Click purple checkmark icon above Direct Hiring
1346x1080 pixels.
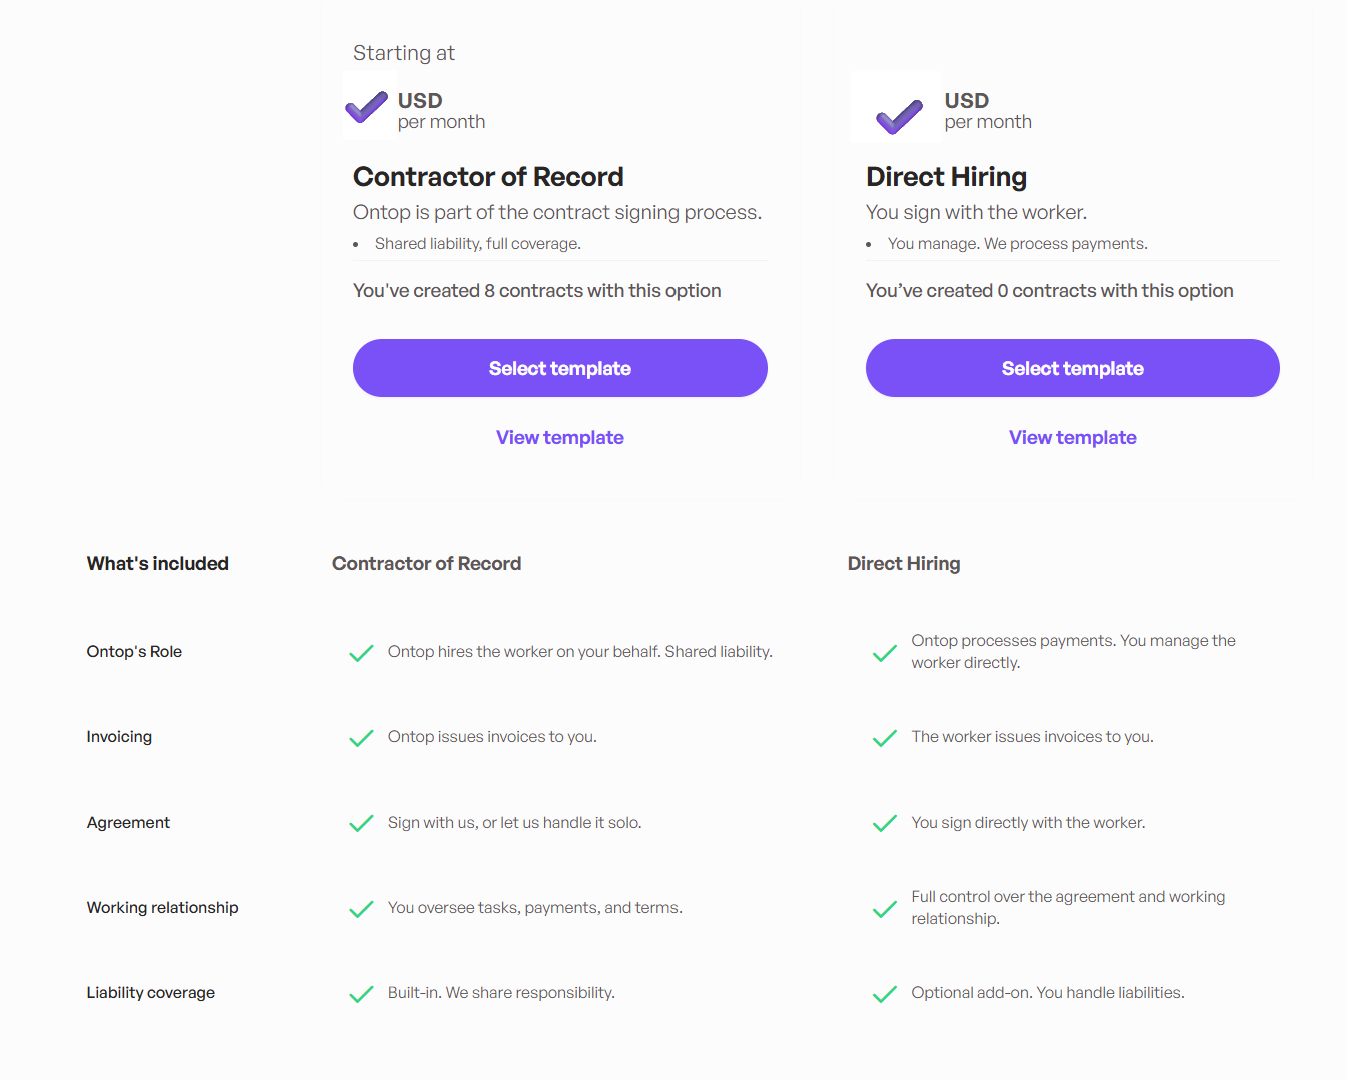coord(899,117)
